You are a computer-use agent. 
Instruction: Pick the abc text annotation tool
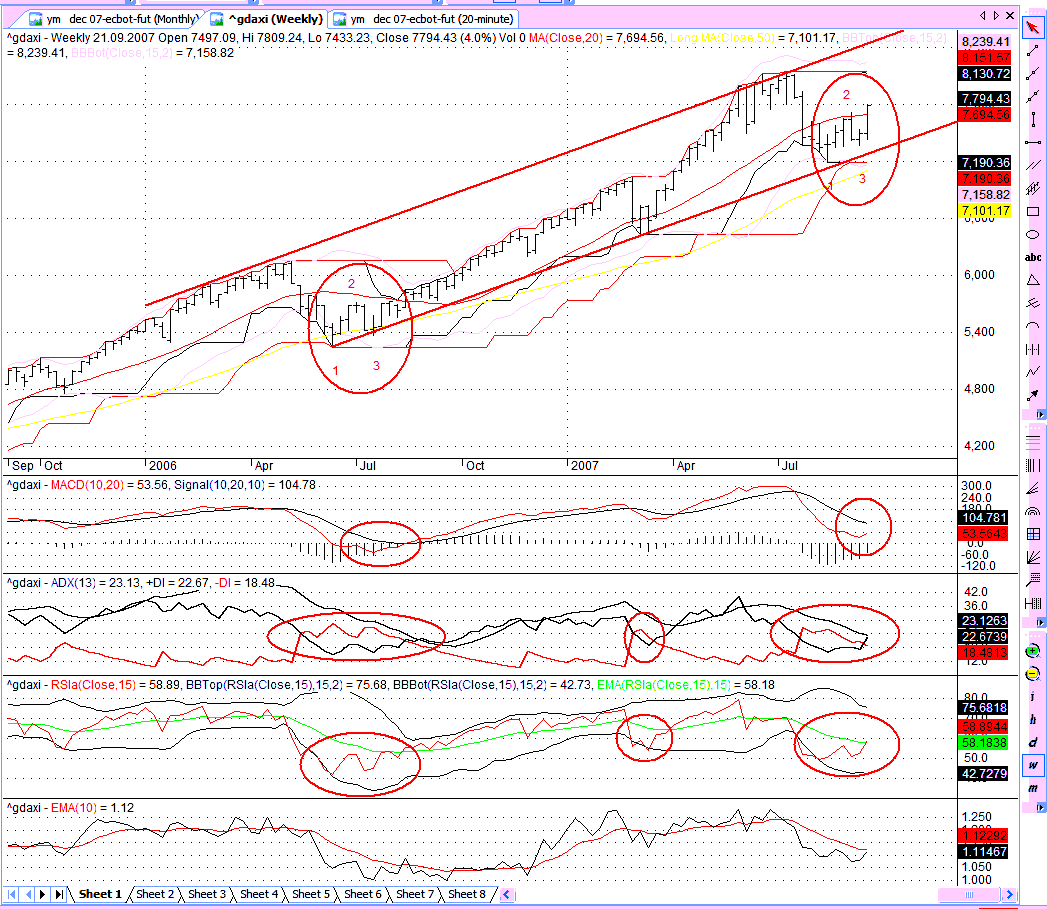(1032, 257)
